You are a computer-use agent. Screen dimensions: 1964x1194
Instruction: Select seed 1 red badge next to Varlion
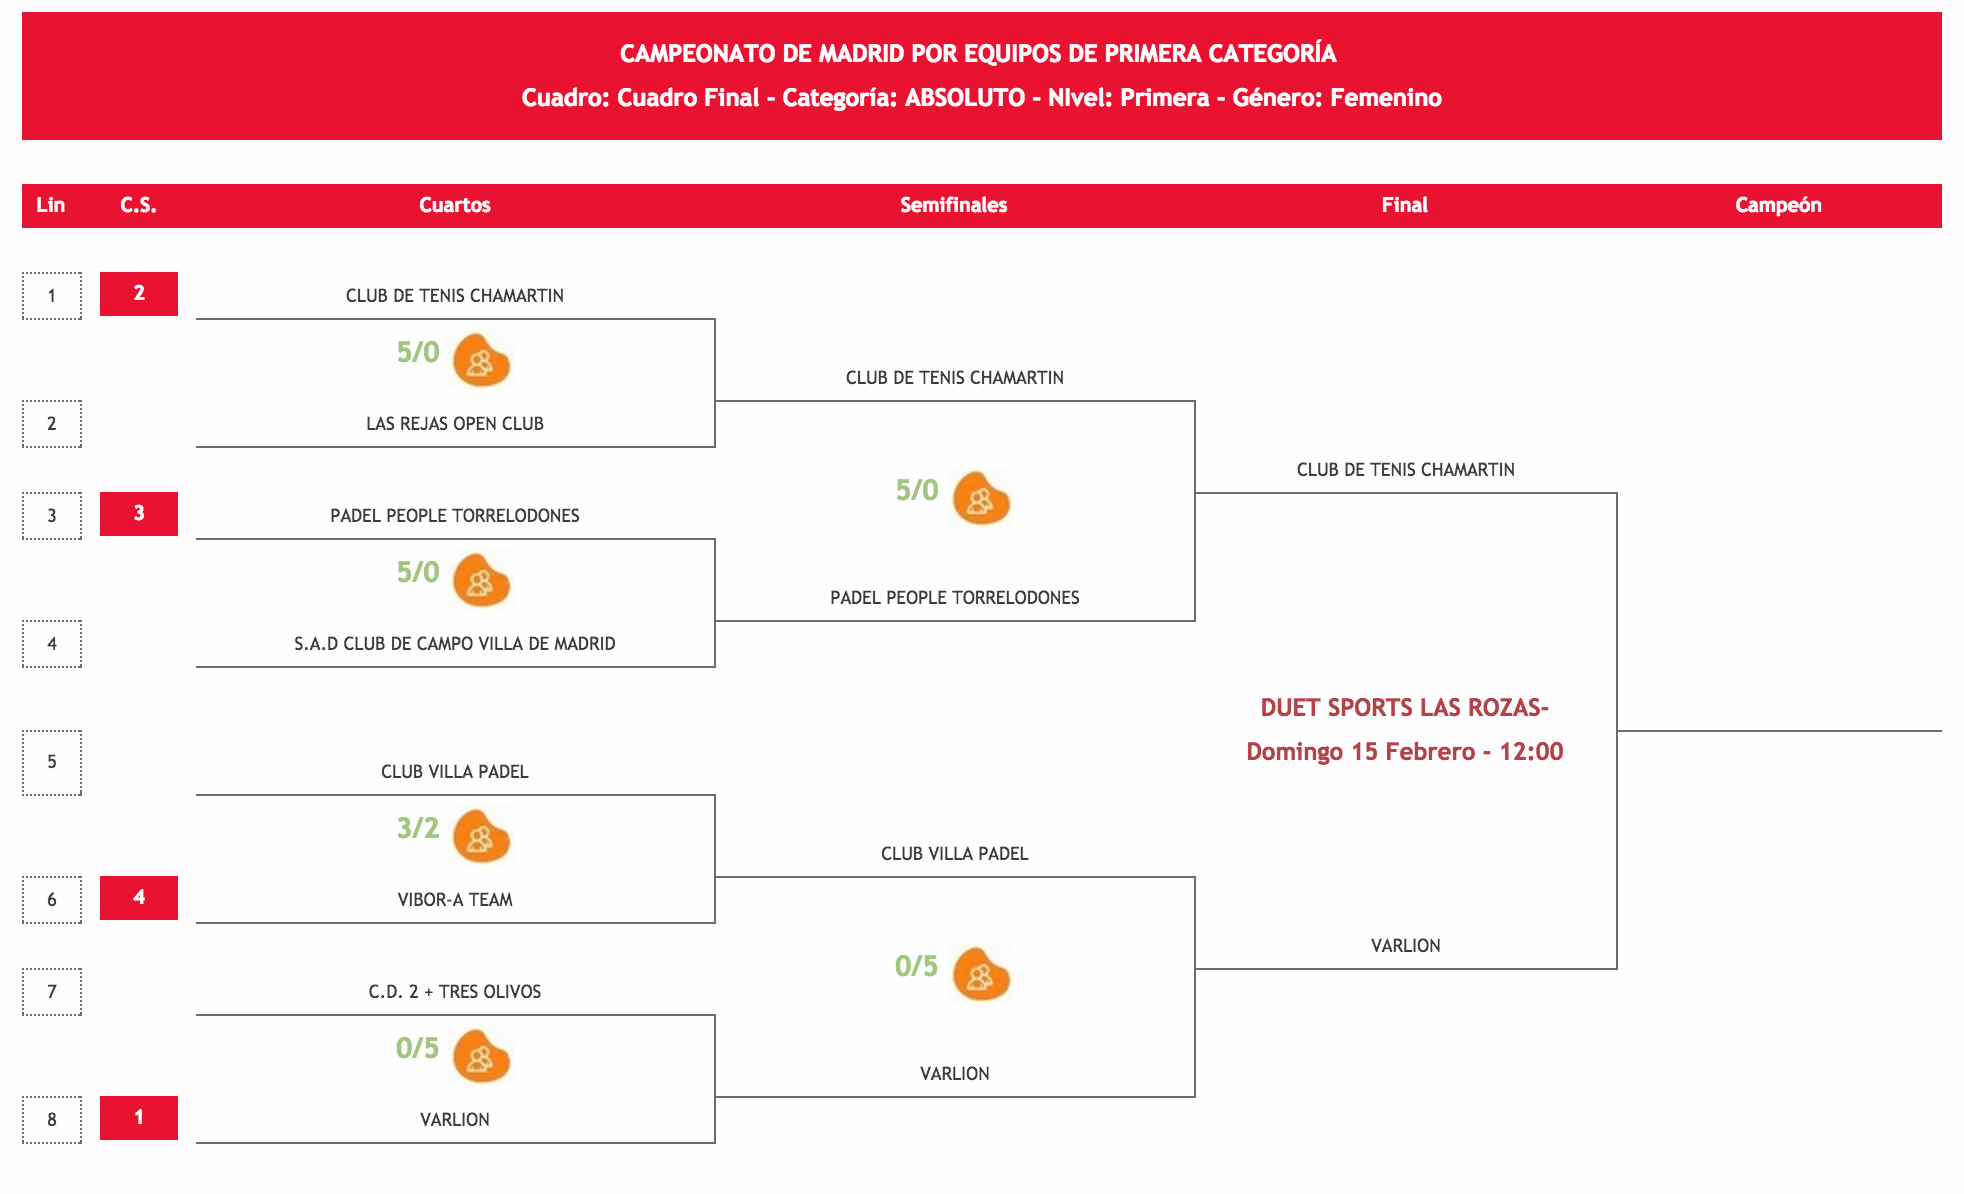pos(139,1117)
